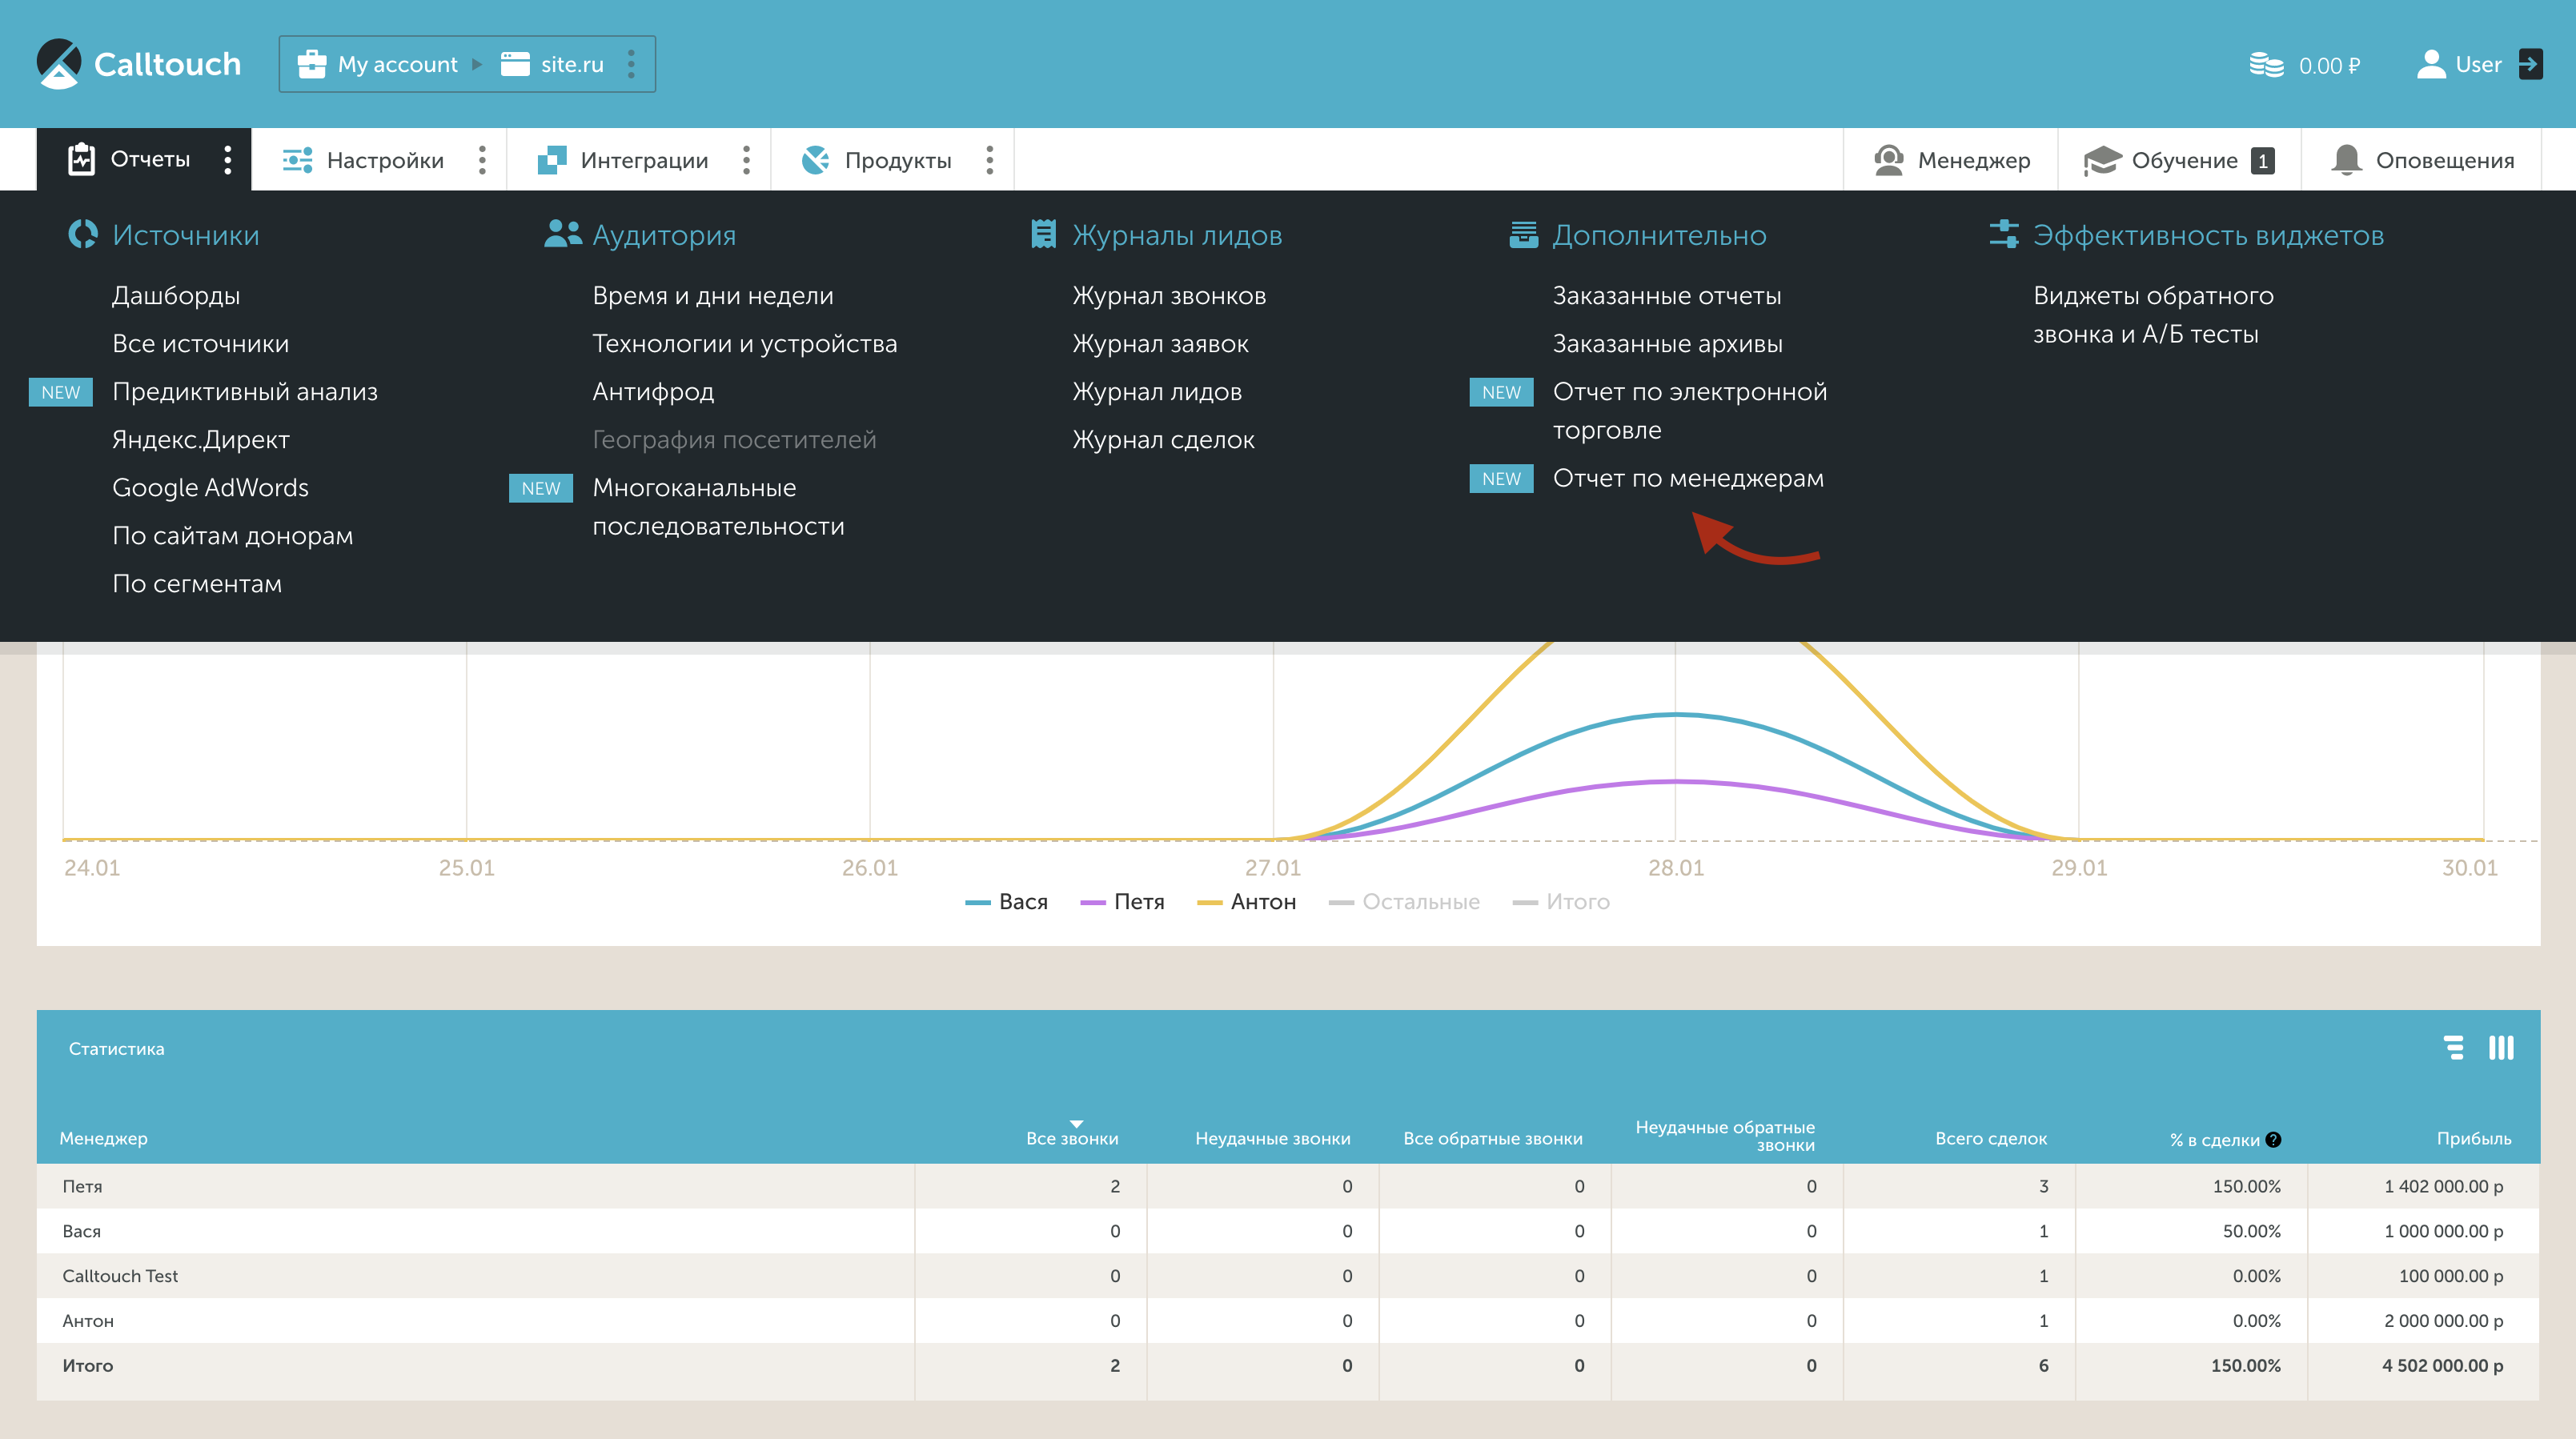Click the Менеджер headset icon
The width and height of the screenshot is (2576, 1439).
click(x=1888, y=160)
